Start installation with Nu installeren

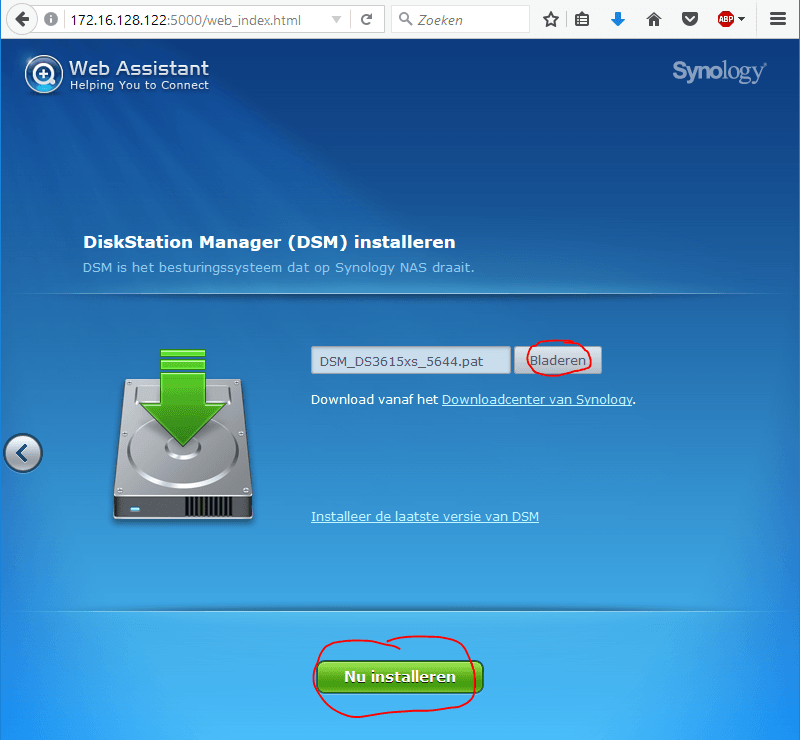coord(399,677)
